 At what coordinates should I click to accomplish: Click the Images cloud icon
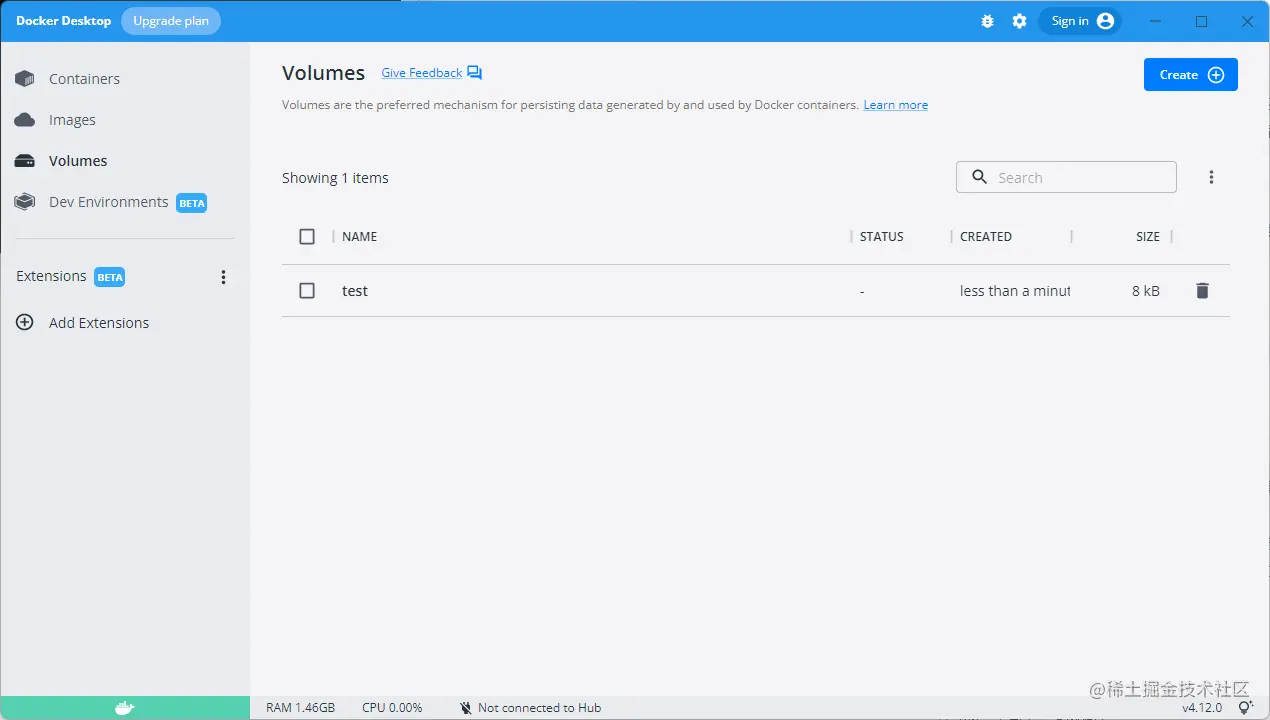[x=25, y=120]
